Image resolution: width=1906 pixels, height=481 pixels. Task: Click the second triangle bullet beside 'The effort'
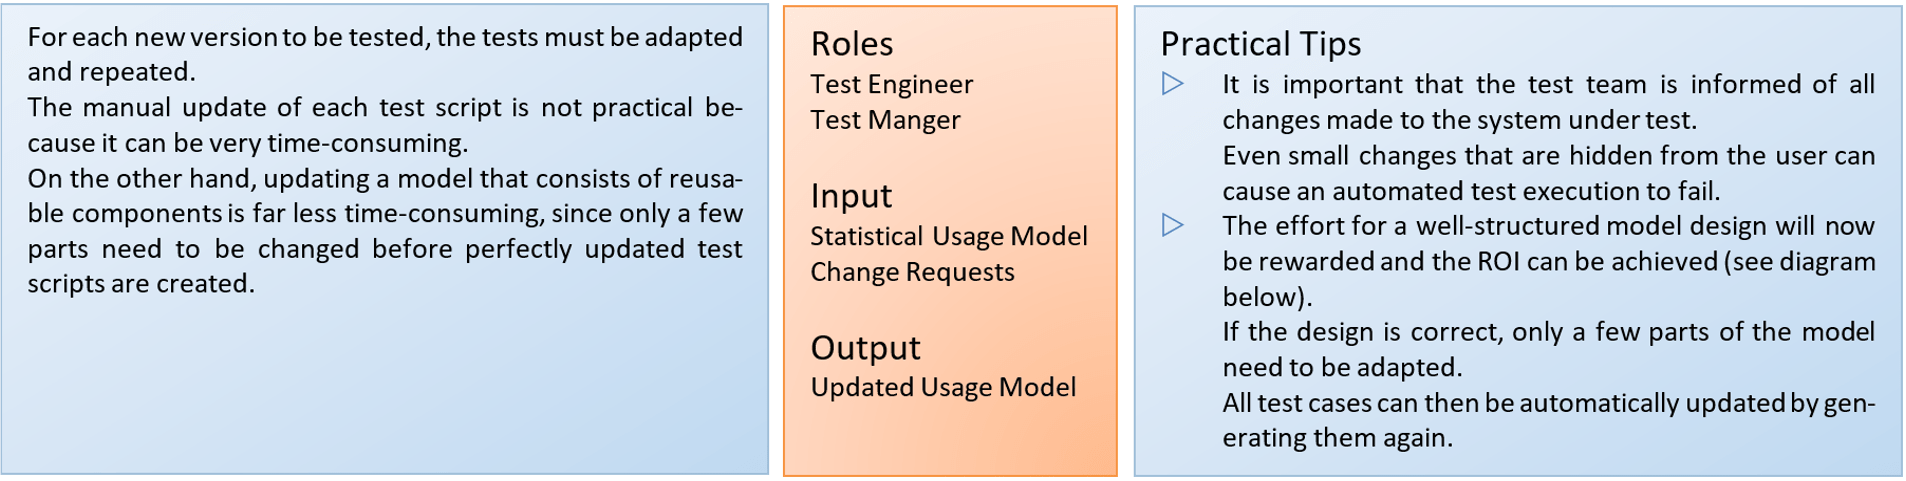(1173, 226)
